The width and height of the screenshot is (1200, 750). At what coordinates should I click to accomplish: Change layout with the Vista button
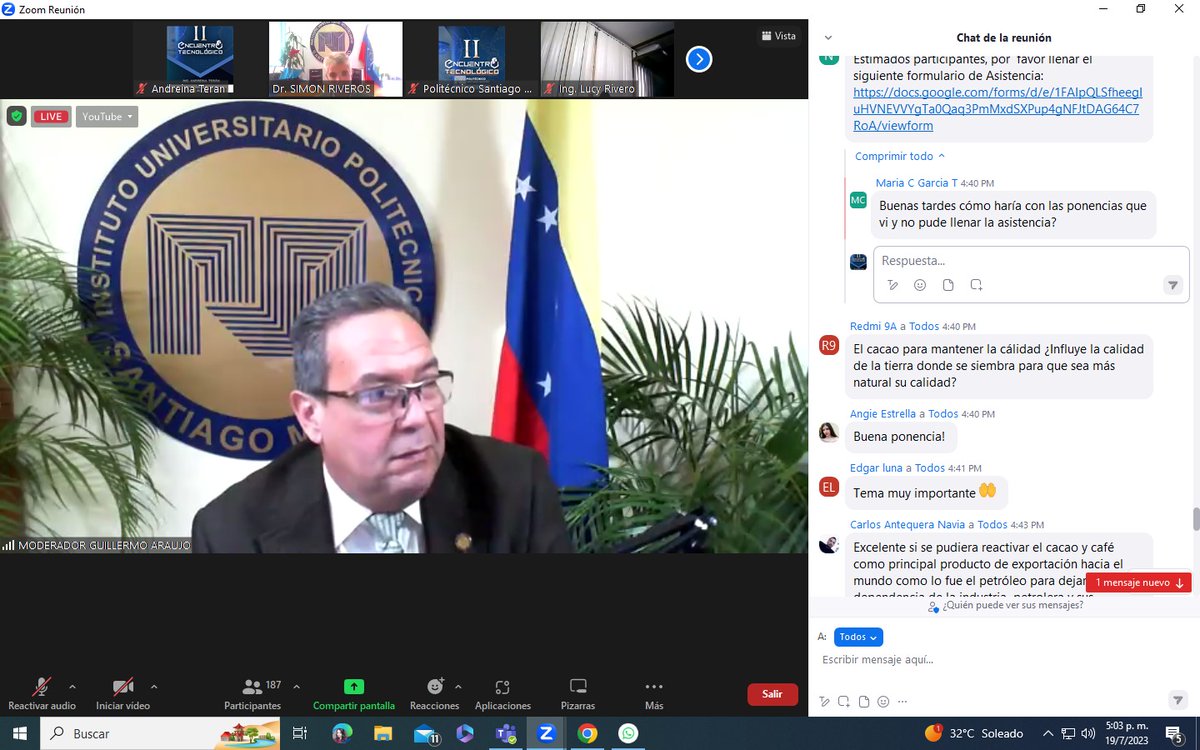779,36
